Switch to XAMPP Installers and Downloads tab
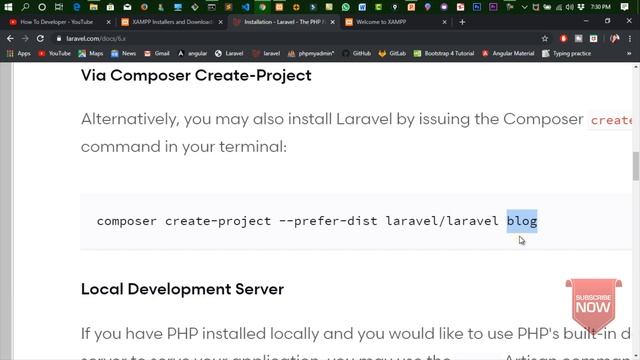Image resolution: width=640 pixels, height=360 pixels. click(x=172, y=22)
